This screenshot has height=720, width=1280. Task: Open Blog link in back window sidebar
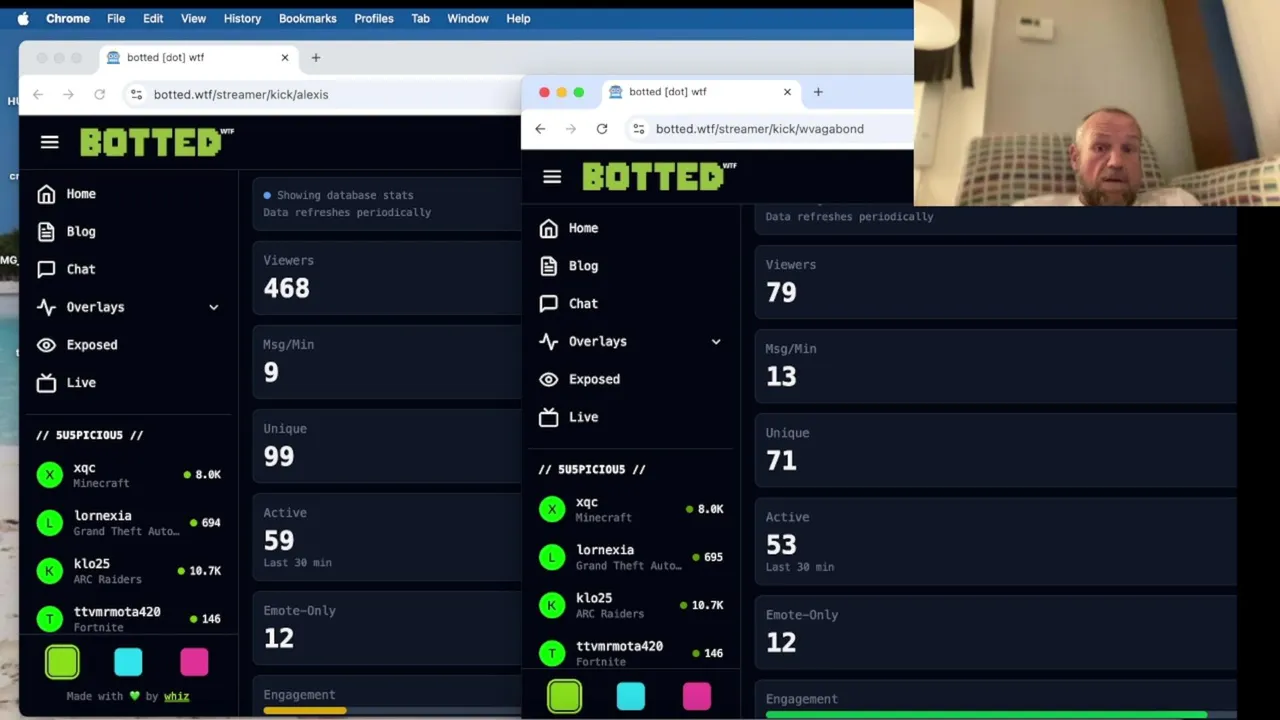click(81, 232)
